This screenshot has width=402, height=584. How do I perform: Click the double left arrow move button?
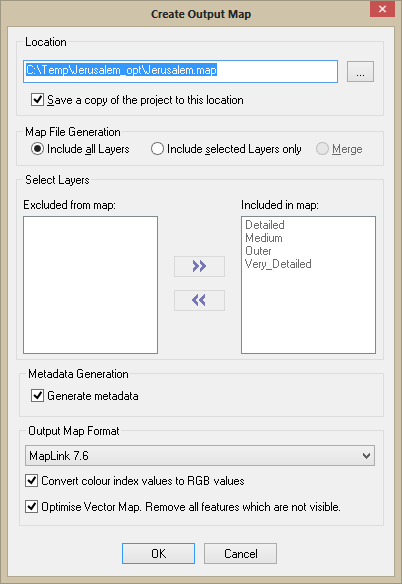point(199,300)
